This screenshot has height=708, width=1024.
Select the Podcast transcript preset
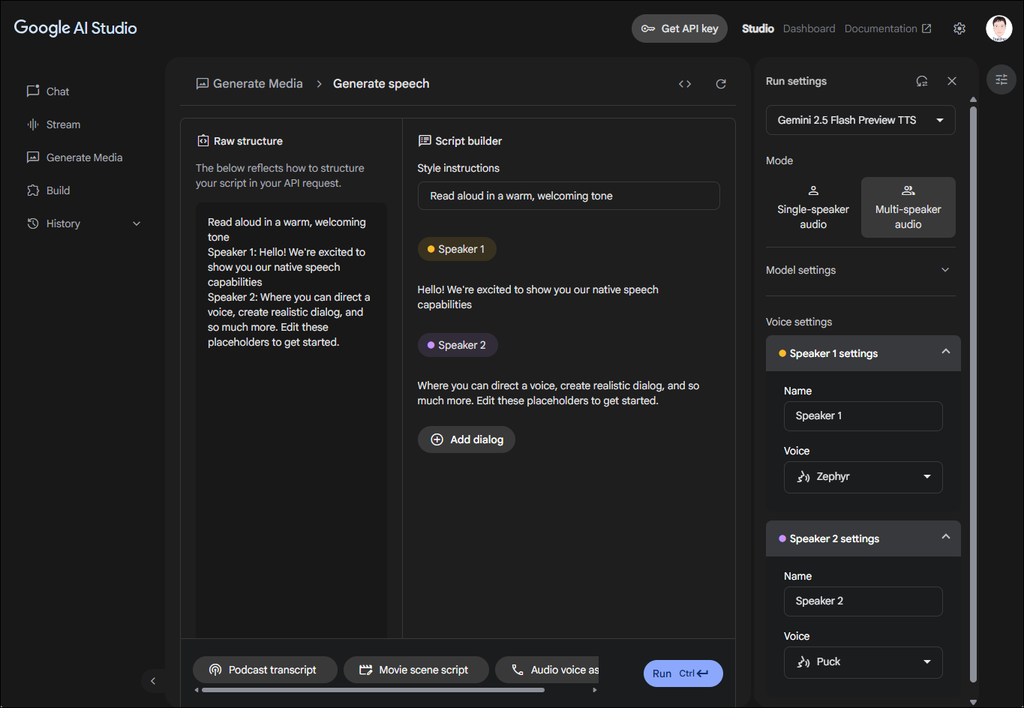[264, 670]
